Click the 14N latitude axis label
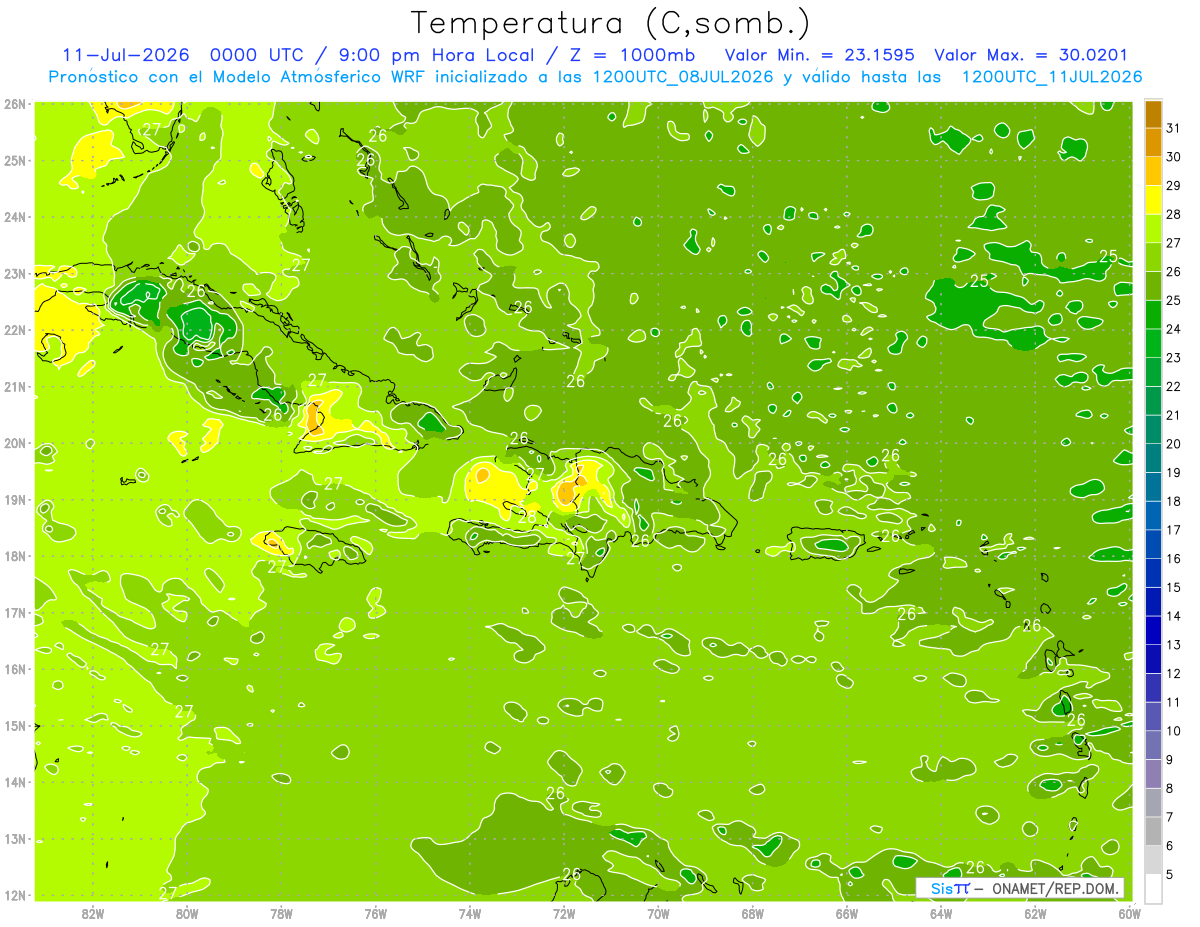1200x927 pixels. [14, 782]
